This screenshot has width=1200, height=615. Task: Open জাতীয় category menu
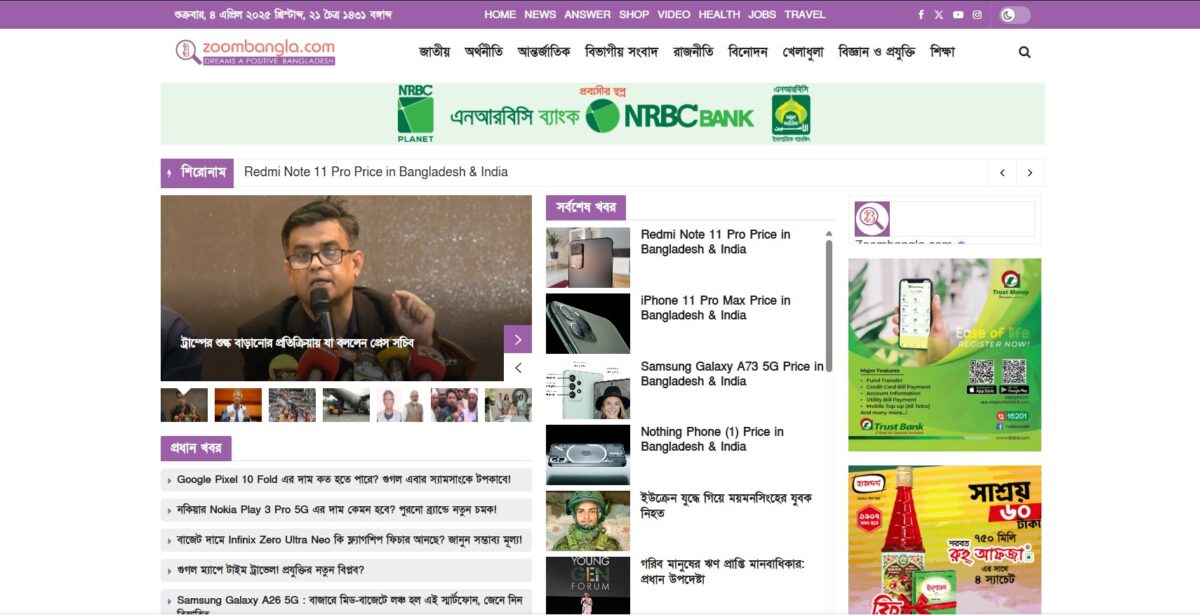click(434, 52)
